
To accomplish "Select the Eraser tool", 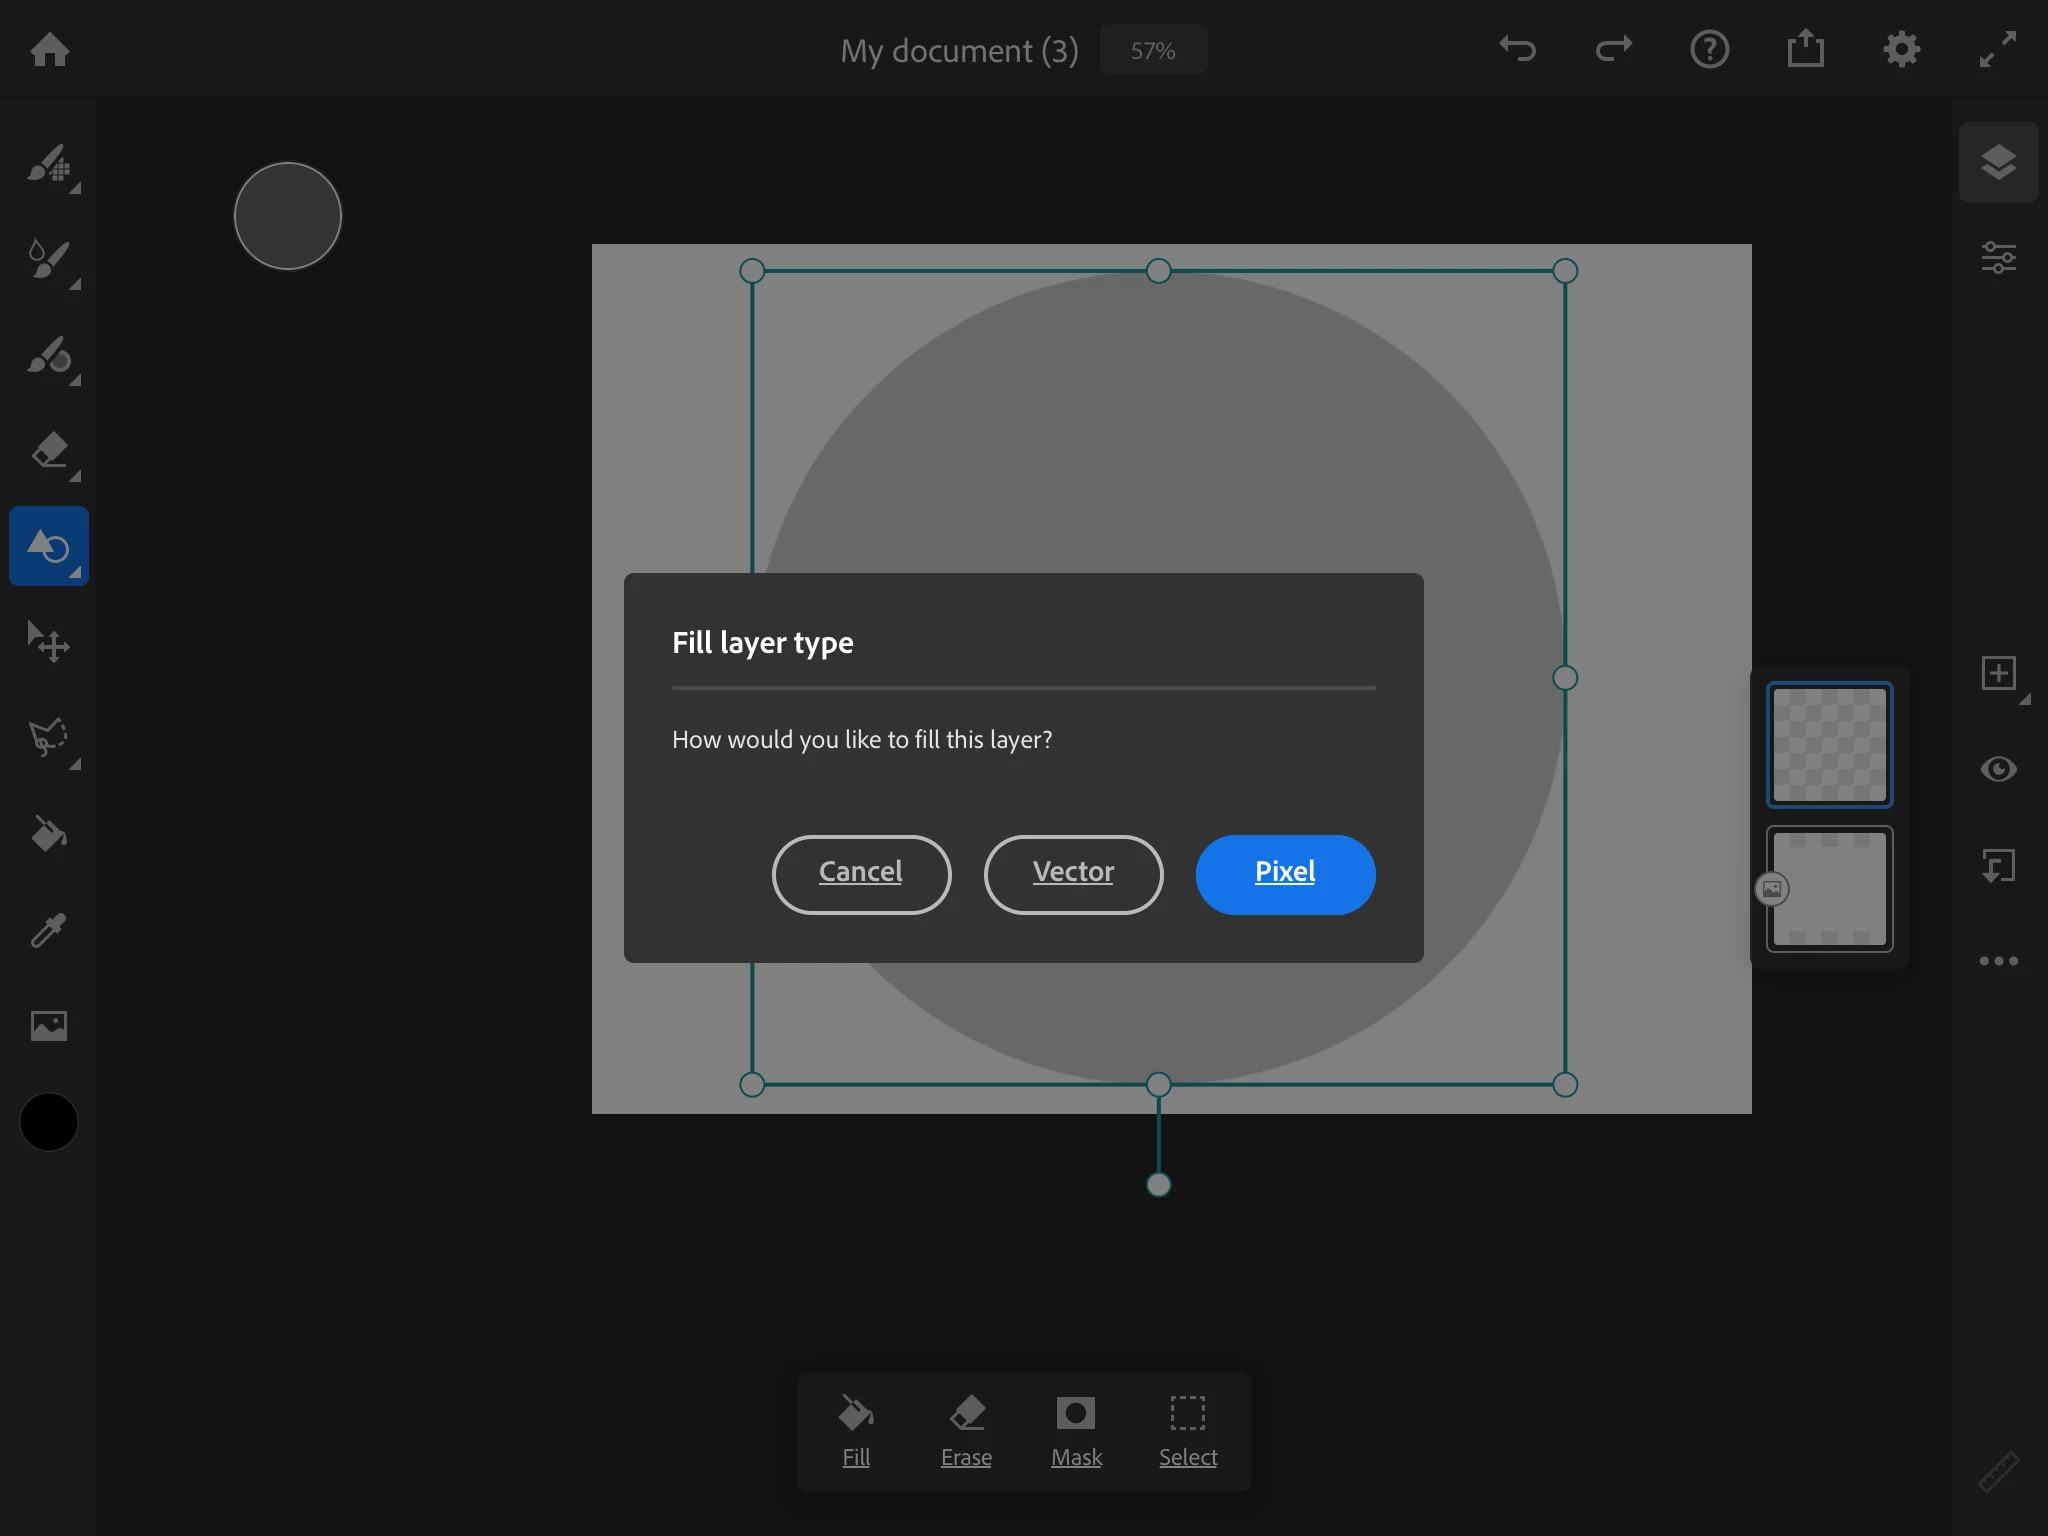I will (48, 451).
